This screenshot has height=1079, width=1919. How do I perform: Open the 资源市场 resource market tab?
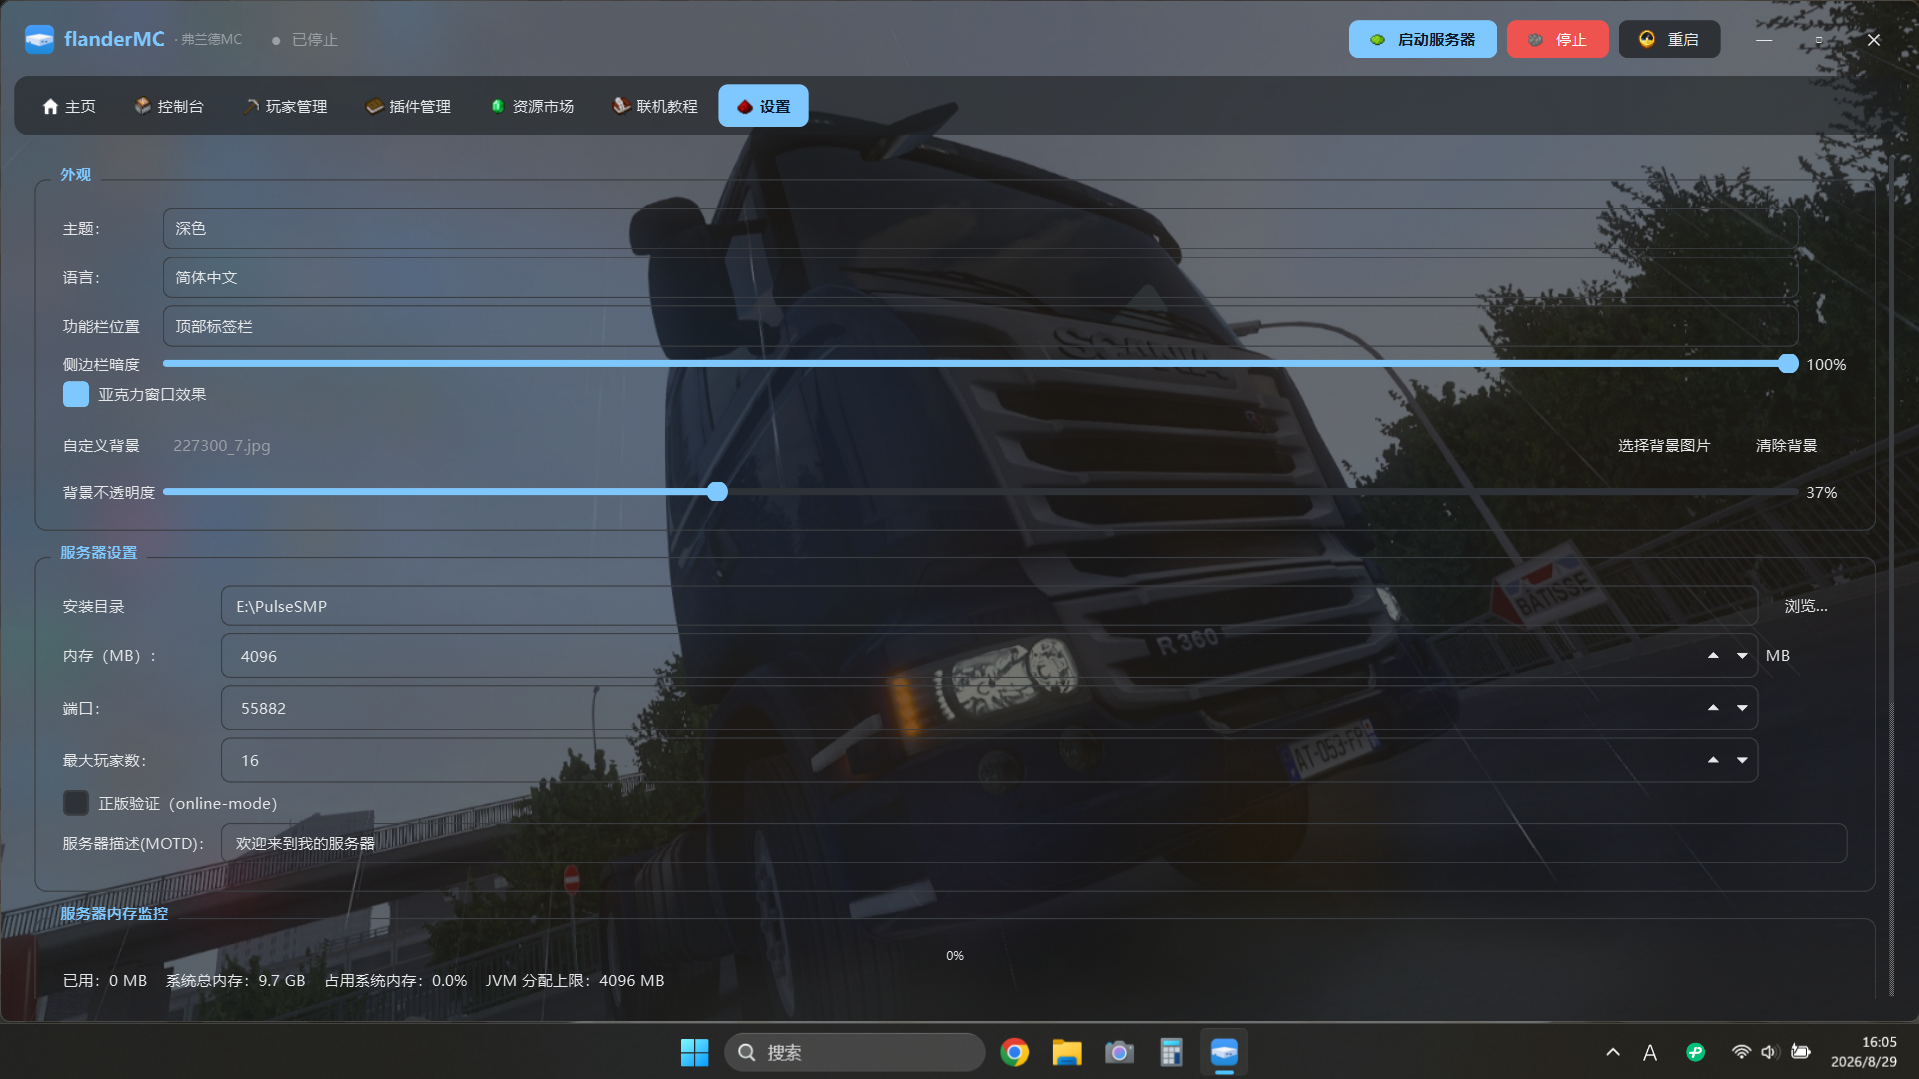coord(532,106)
